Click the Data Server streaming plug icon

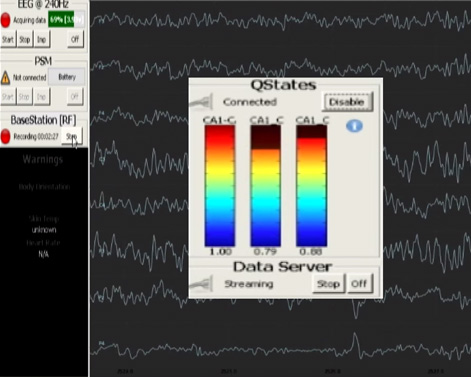click(201, 284)
